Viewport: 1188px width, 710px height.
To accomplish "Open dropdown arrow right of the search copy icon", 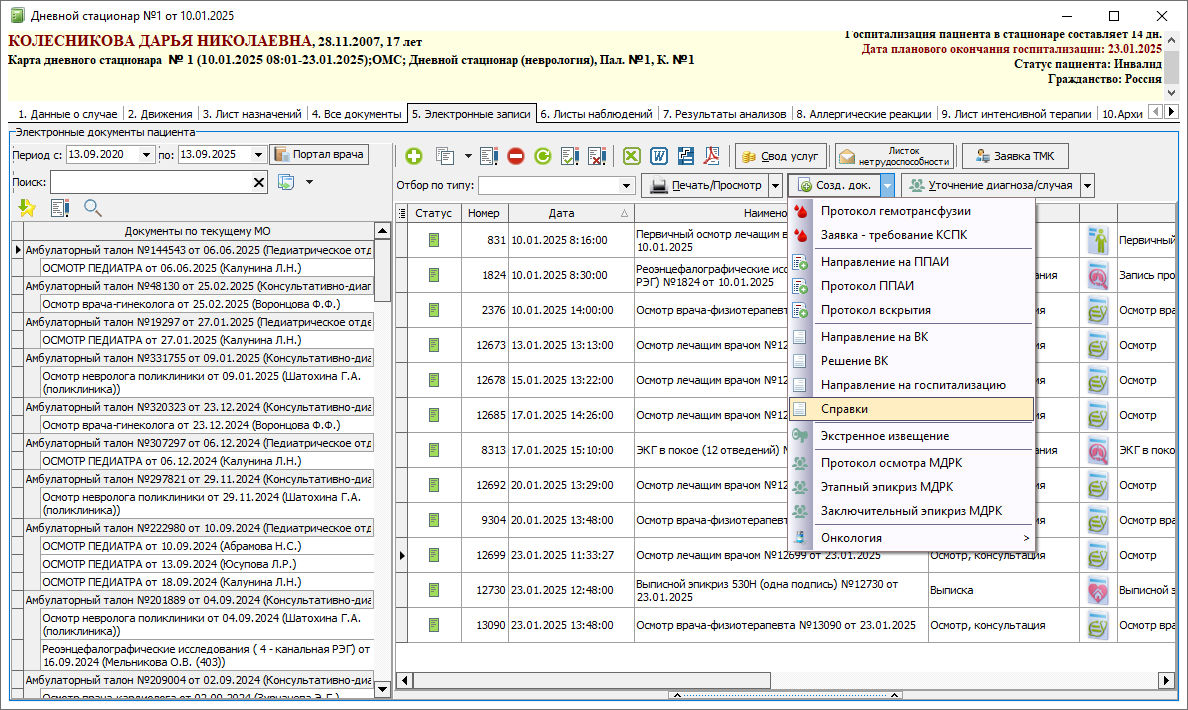I will point(309,182).
